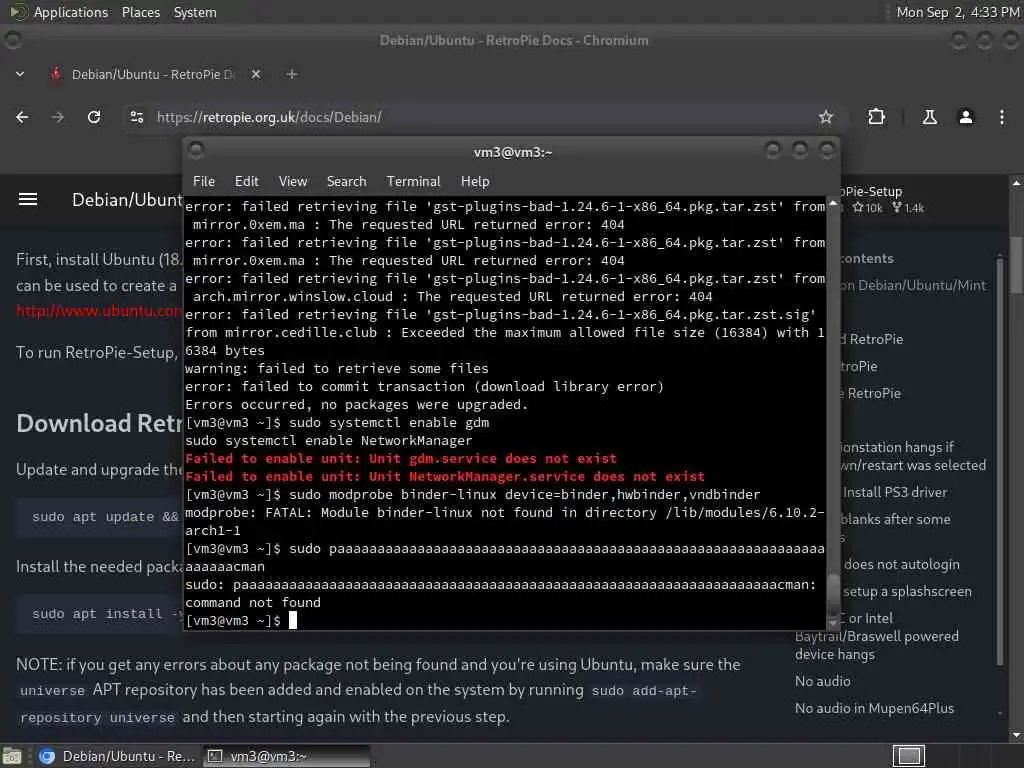Screen dimensions: 1024x768
Task: Click the terminal window menu icon
Action: pyautogui.click(x=196, y=151)
